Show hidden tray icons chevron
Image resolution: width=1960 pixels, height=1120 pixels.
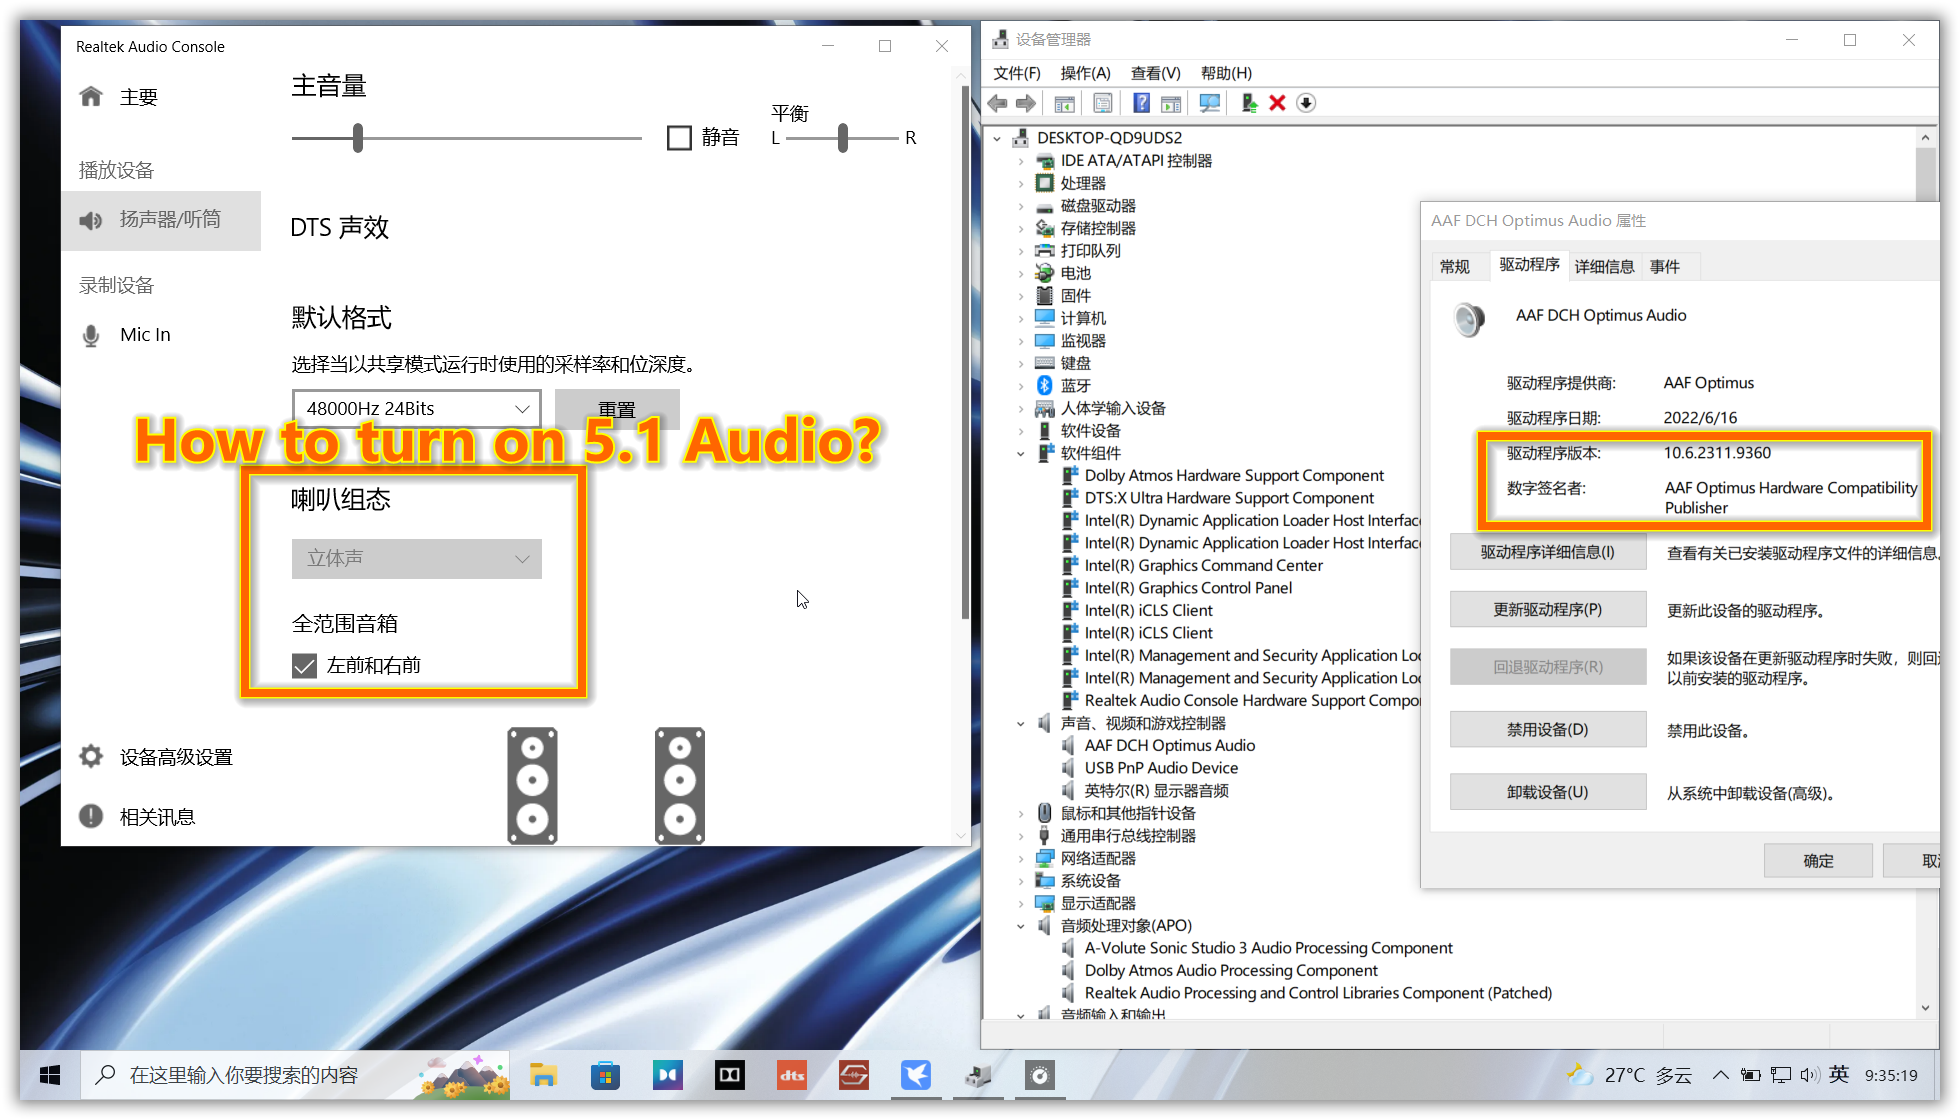pyautogui.click(x=1721, y=1075)
